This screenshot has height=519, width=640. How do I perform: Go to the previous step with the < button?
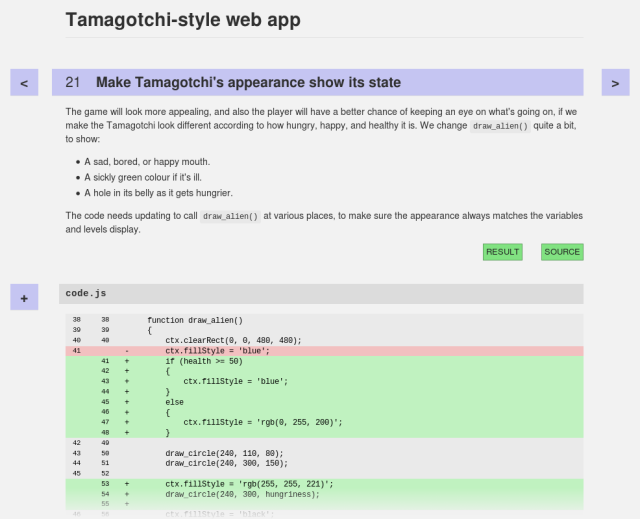(24, 82)
